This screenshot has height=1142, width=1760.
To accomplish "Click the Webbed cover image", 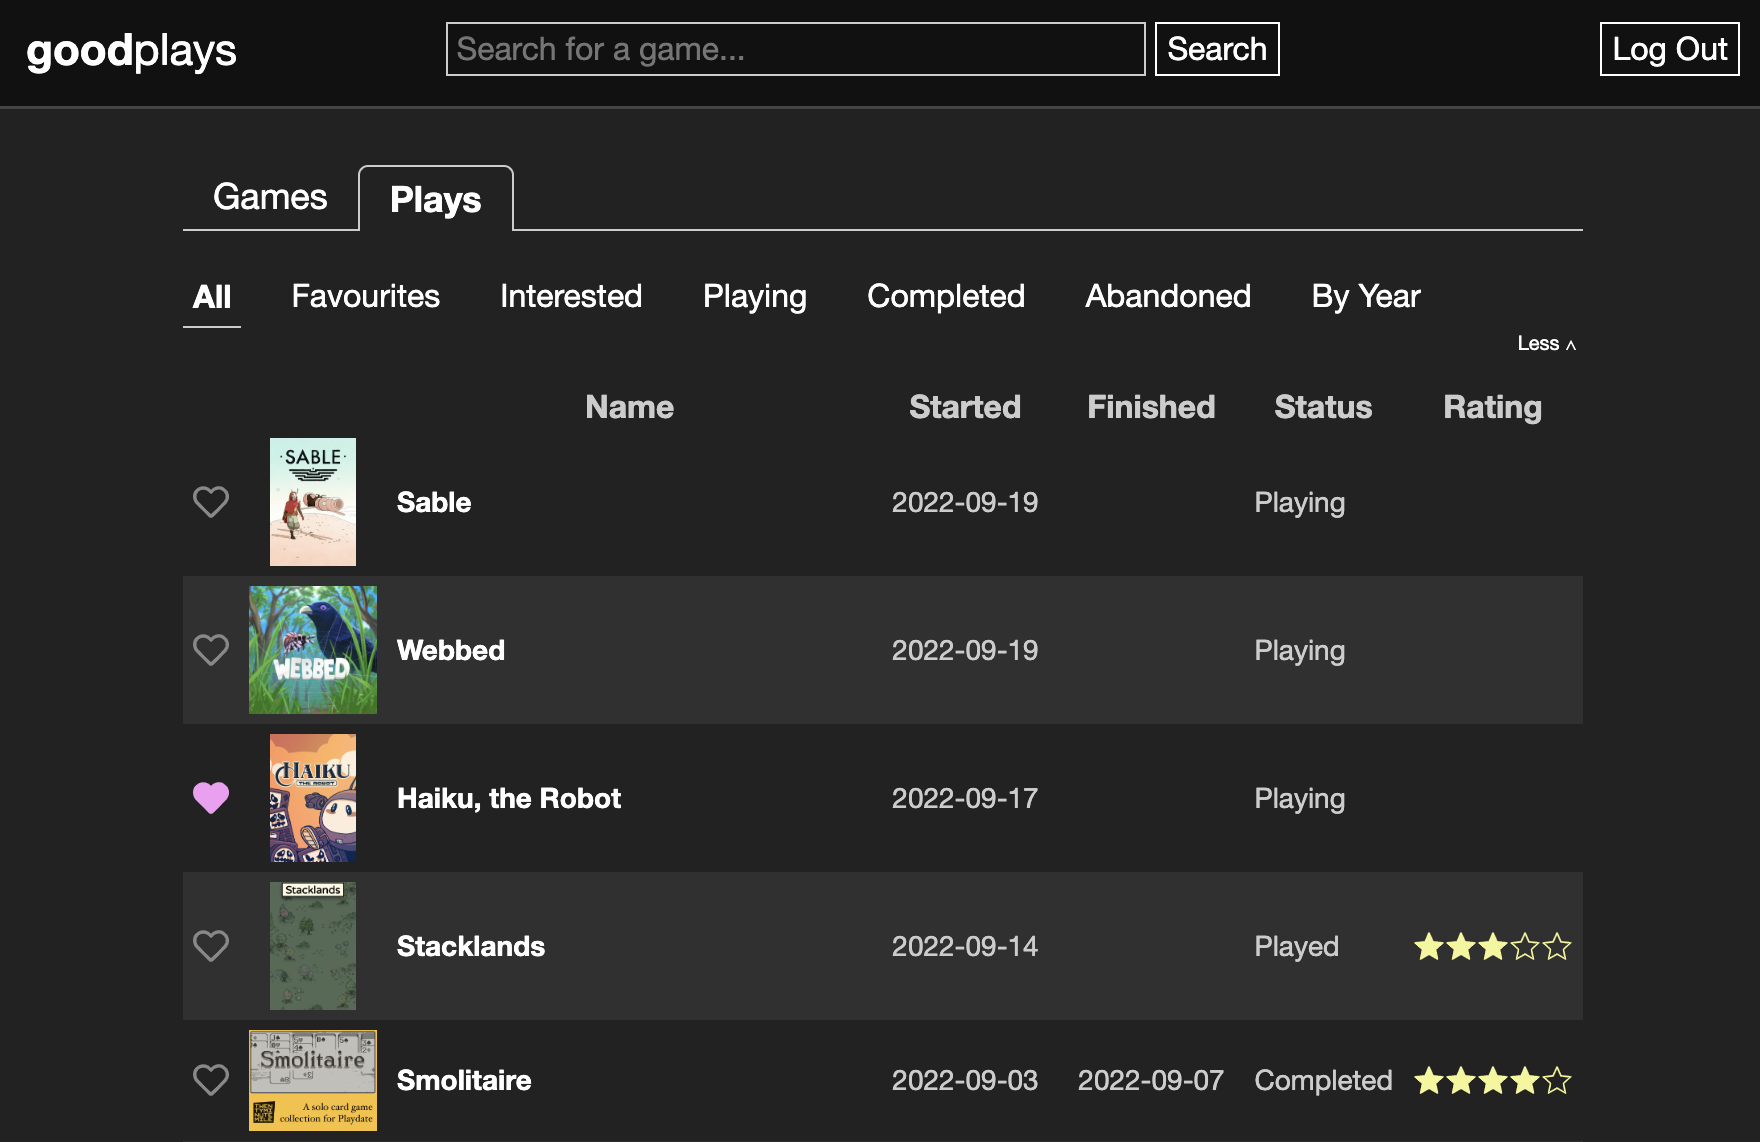I will pos(313,650).
